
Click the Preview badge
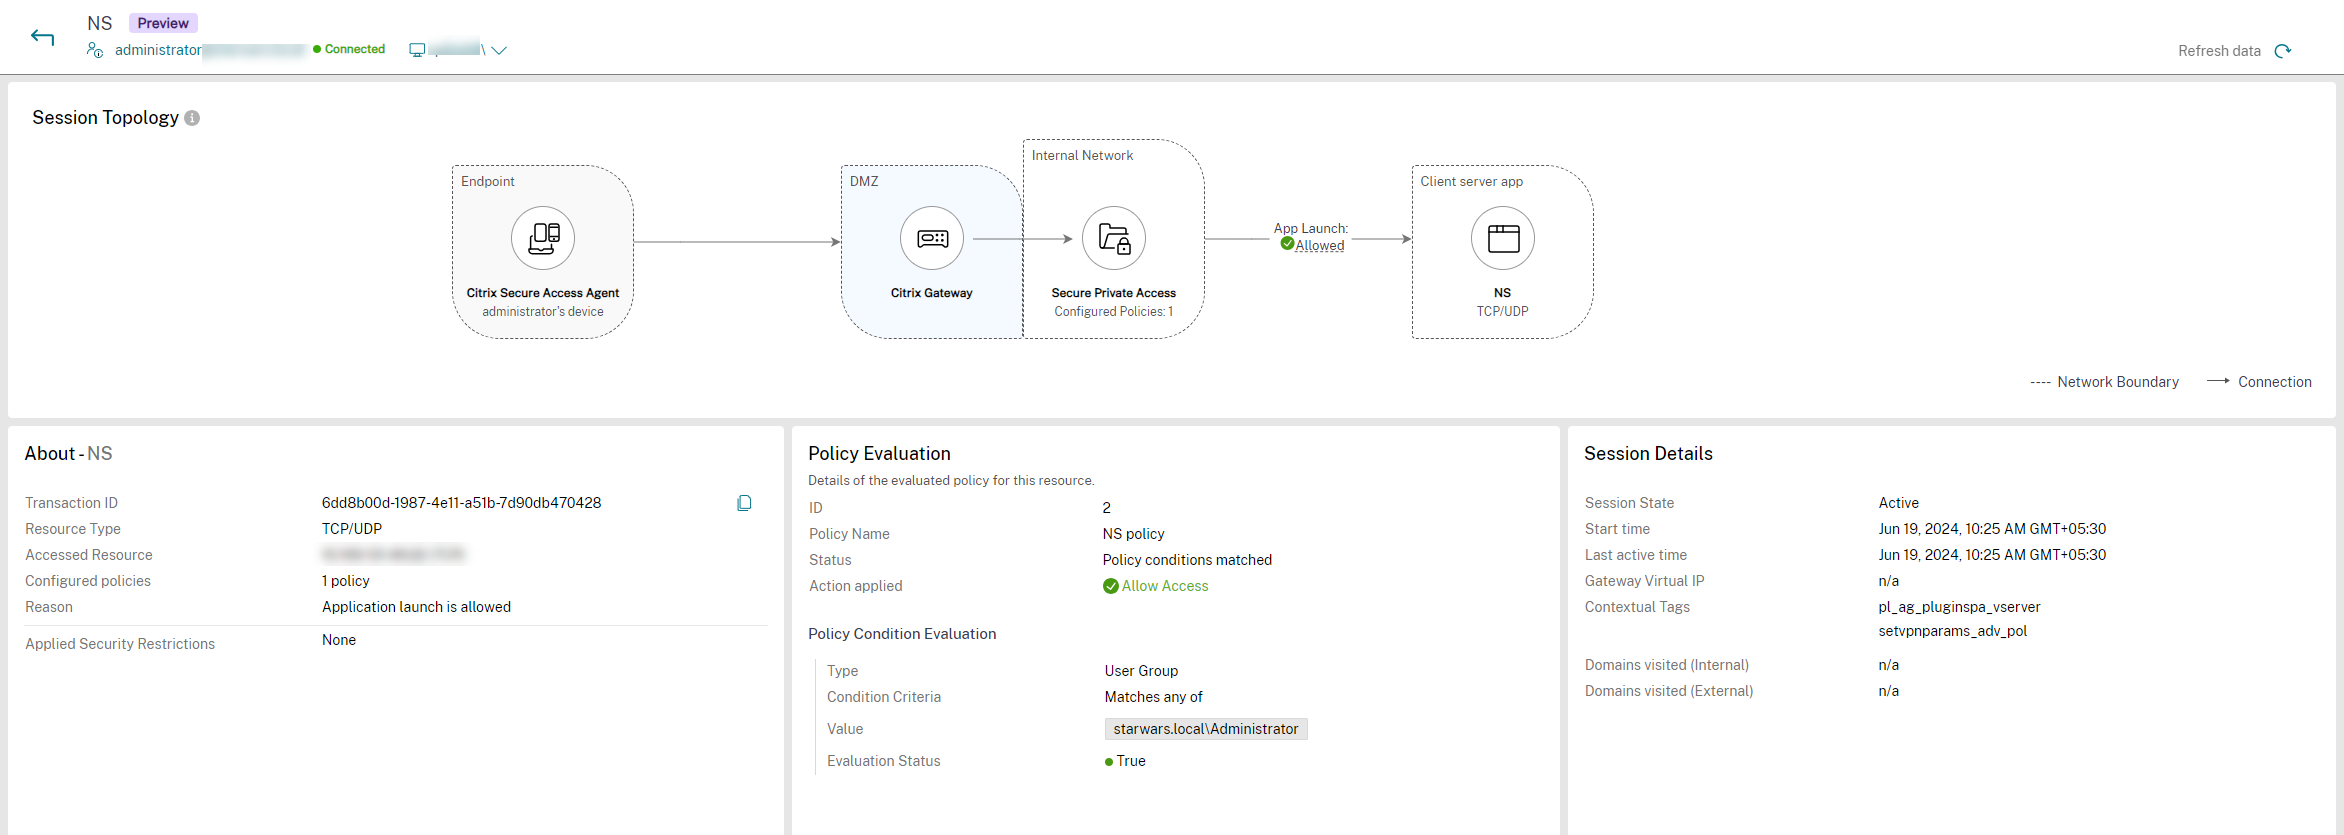pos(163,23)
